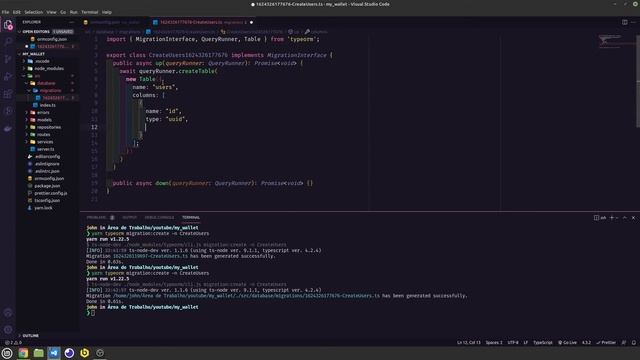Close the terminal panel

click(x=633, y=218)
